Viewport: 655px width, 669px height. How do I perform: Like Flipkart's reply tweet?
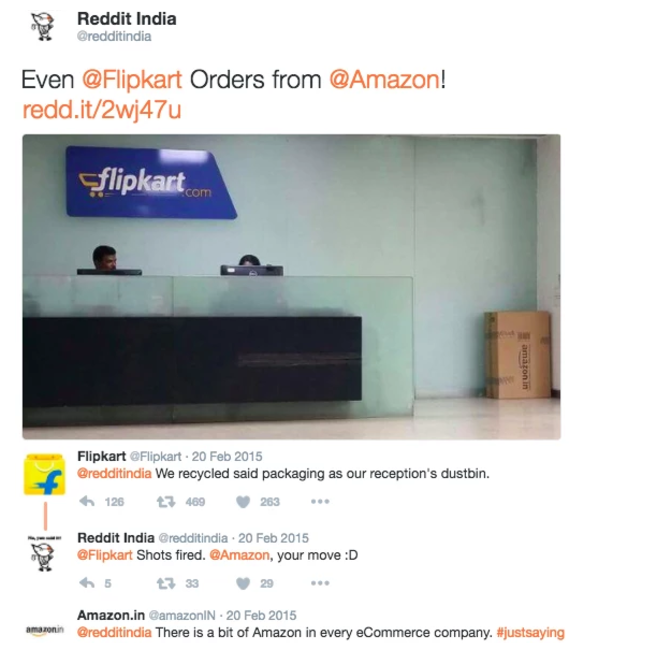[x=243, y=502]
